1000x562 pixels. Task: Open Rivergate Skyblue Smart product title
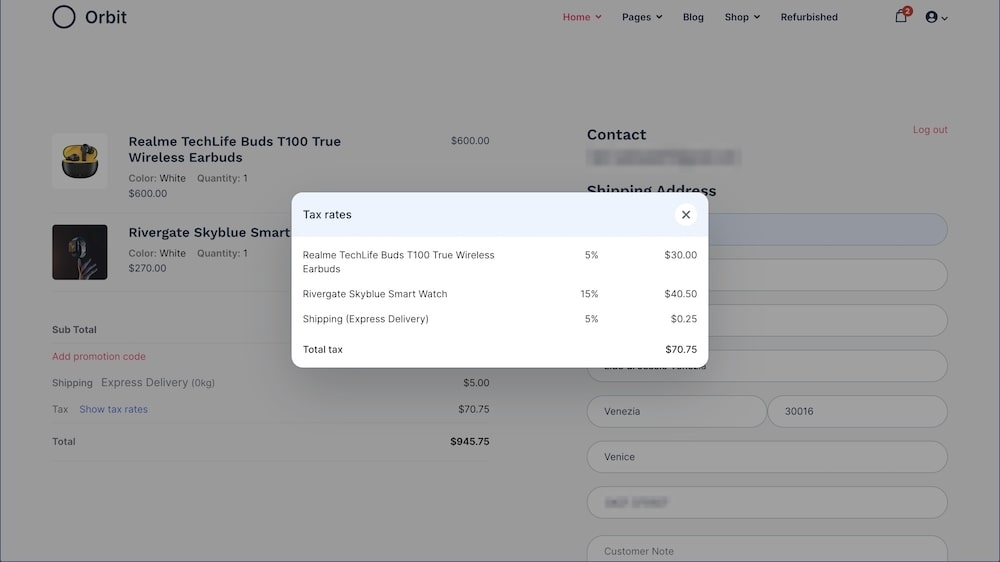(209, 232)
